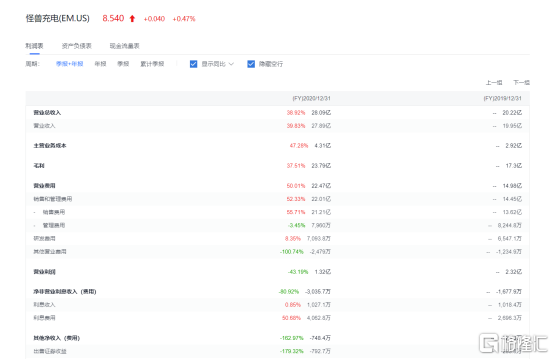Select the 季报 period filter

123,64
